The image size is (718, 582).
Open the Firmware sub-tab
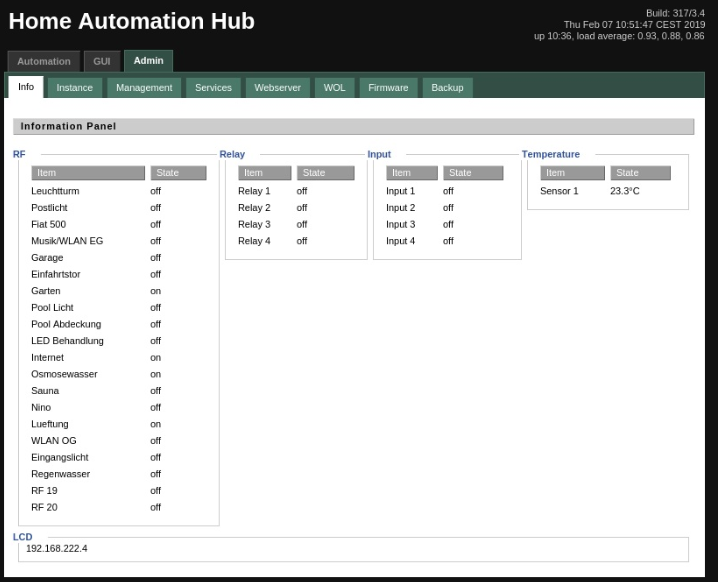tap(388, 87)
